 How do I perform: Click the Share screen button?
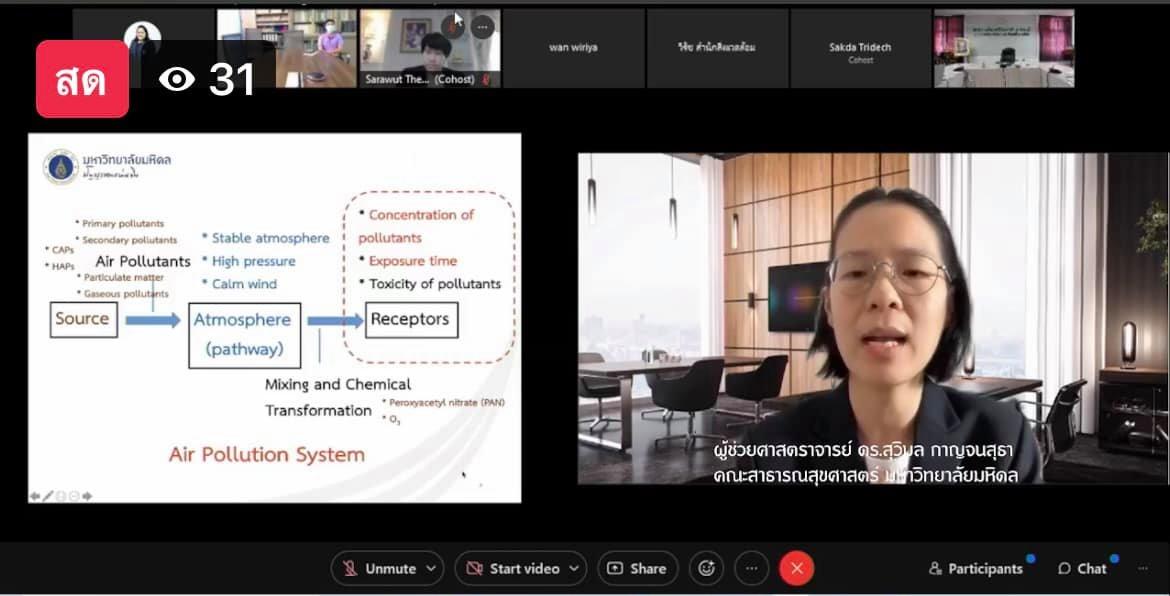tap(637, 568)
